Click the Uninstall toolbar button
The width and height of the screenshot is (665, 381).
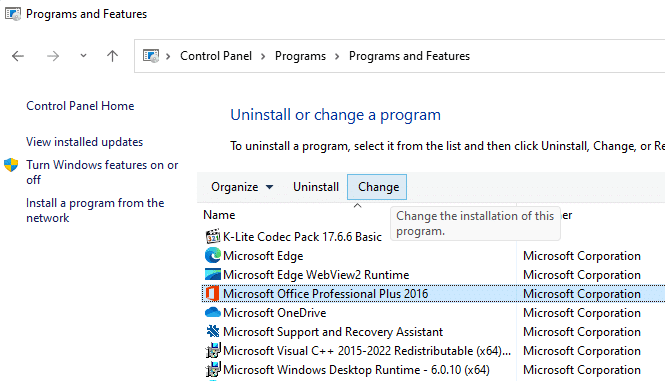click(x=316, y=187)
